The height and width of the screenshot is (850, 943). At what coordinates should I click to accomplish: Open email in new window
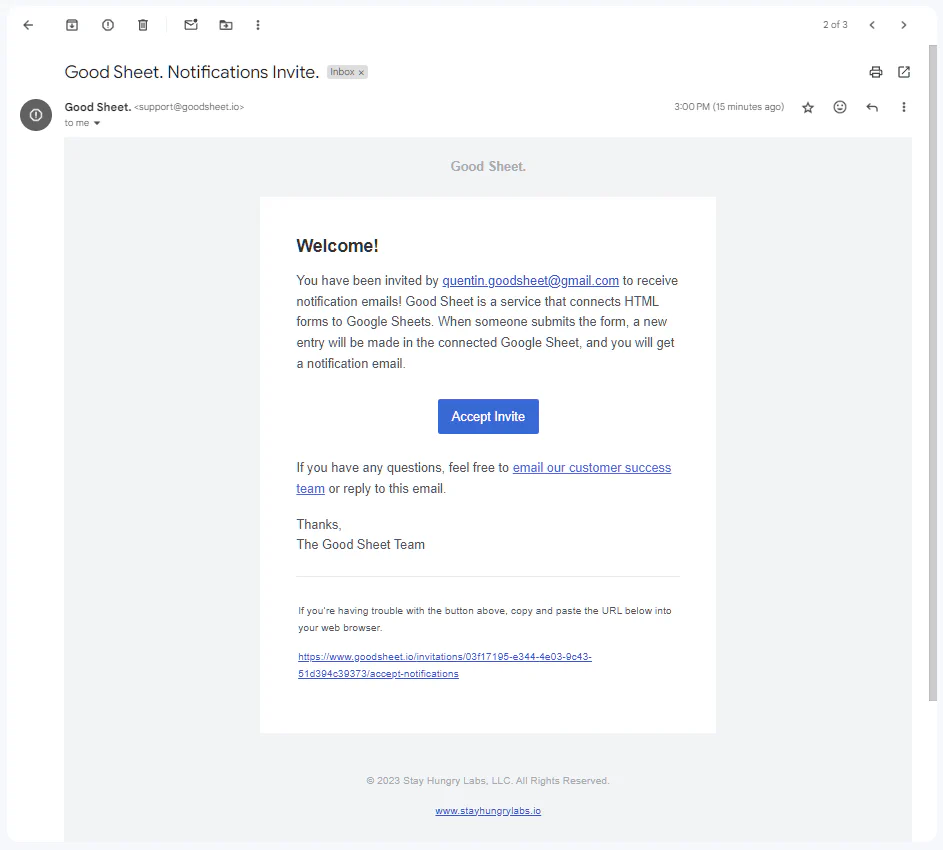pyautogui.click(x=904, y=72)
